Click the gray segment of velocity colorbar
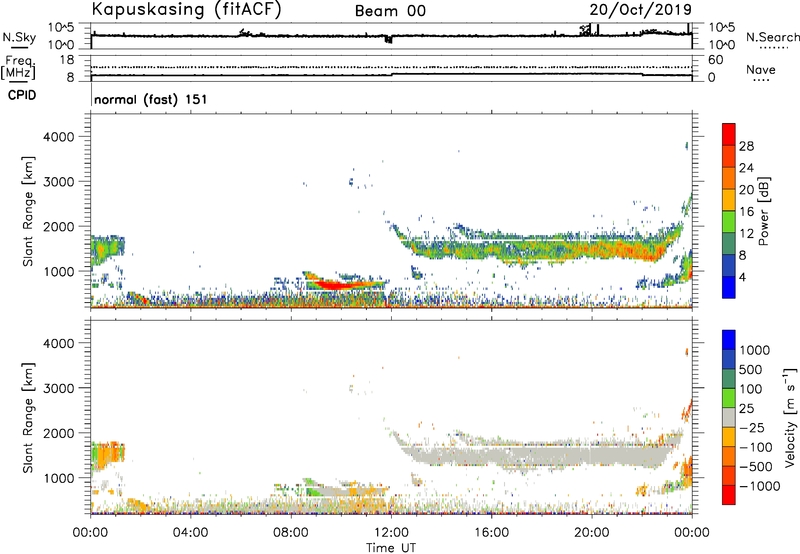Viewport: 800px width, 554px height. pyautogui.click(x=729, y=417)
